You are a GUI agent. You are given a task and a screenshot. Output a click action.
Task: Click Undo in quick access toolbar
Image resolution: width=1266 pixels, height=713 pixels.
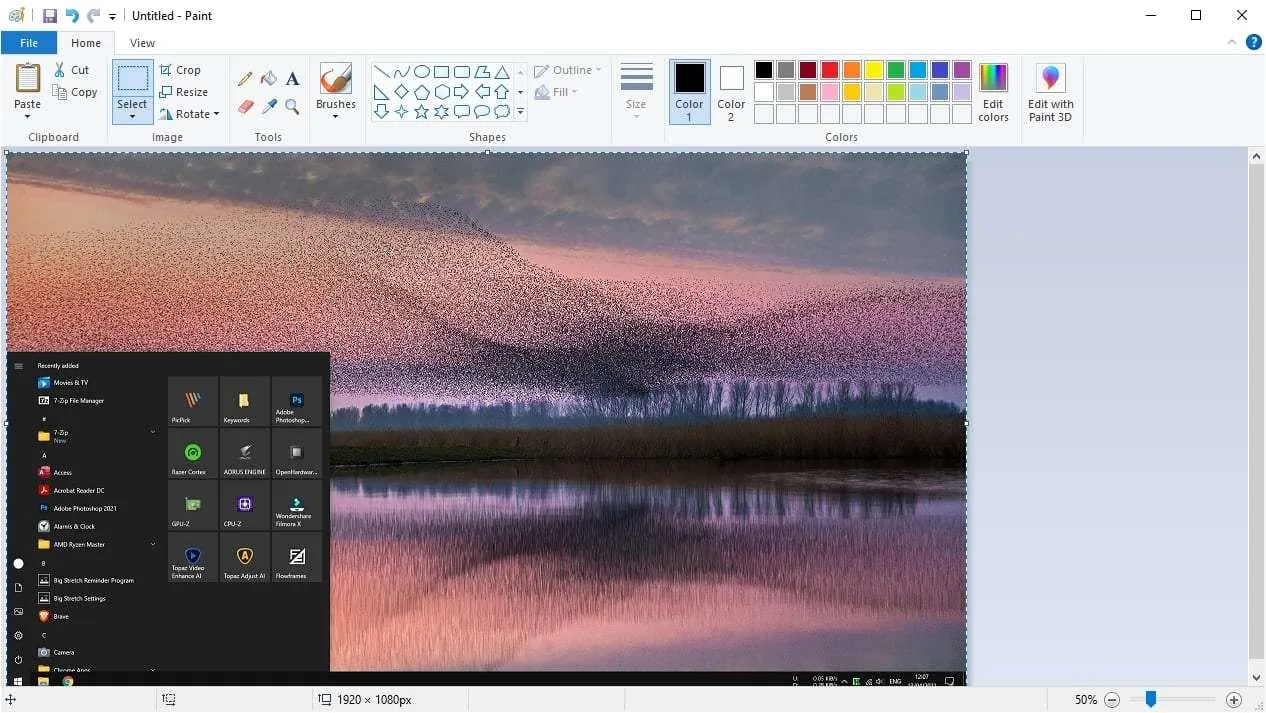point(72,16)
